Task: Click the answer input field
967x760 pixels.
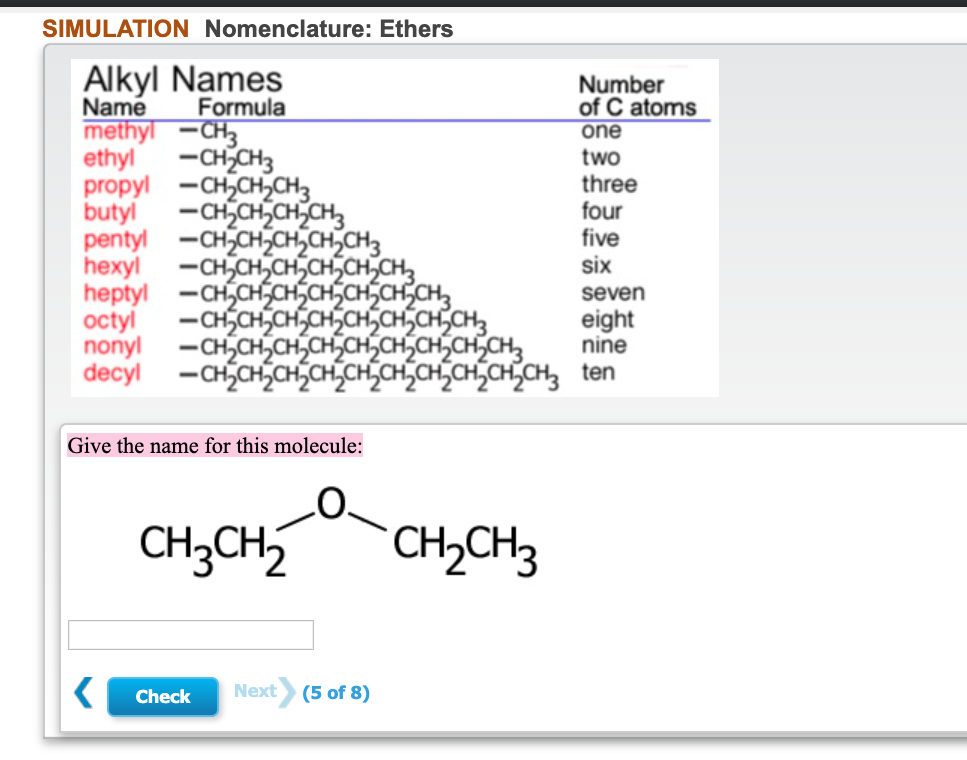Action: coord(190,634)
